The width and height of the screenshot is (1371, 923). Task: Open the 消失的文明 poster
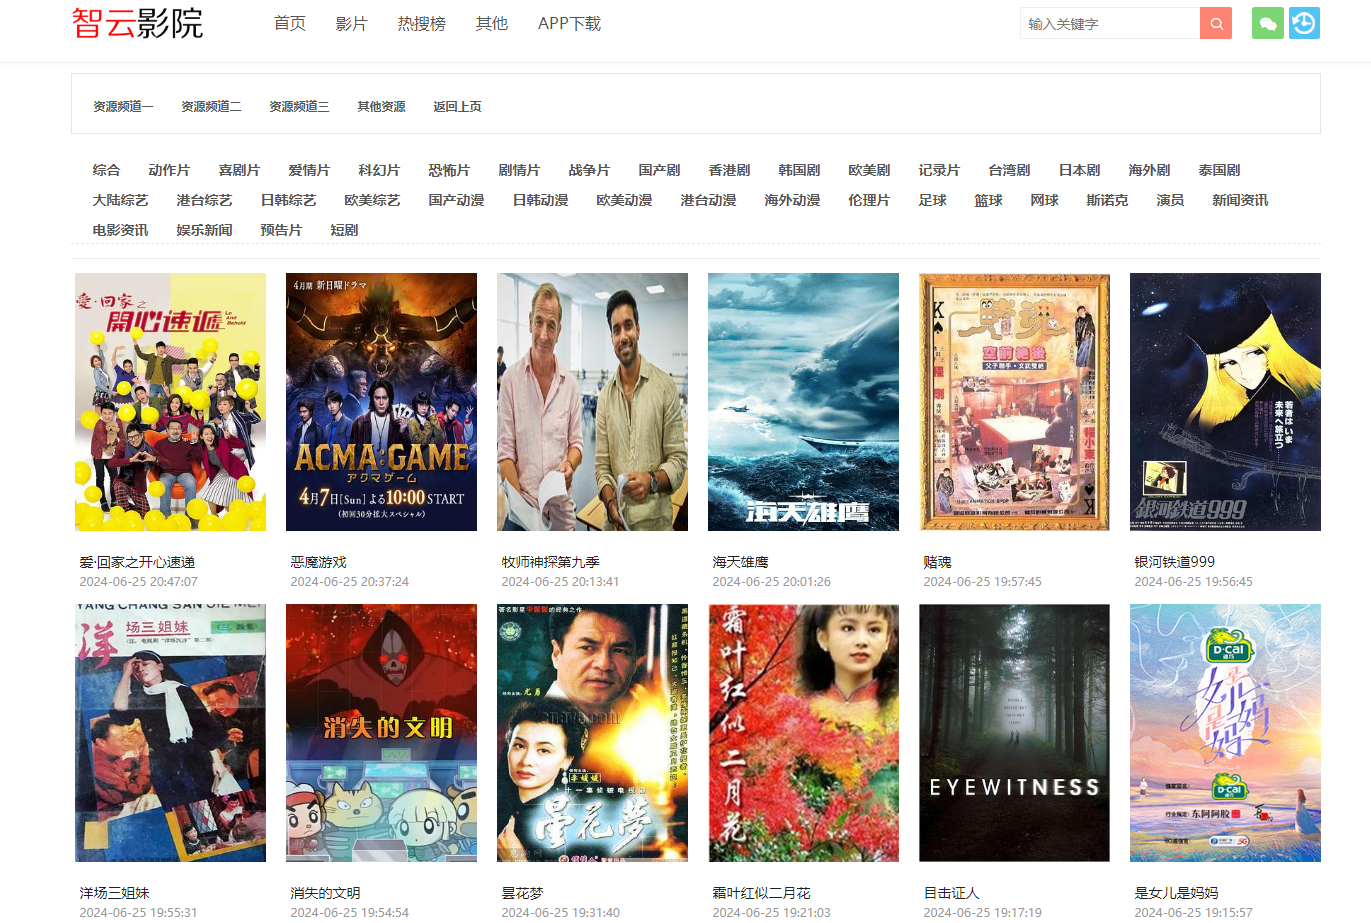(381, 733)
